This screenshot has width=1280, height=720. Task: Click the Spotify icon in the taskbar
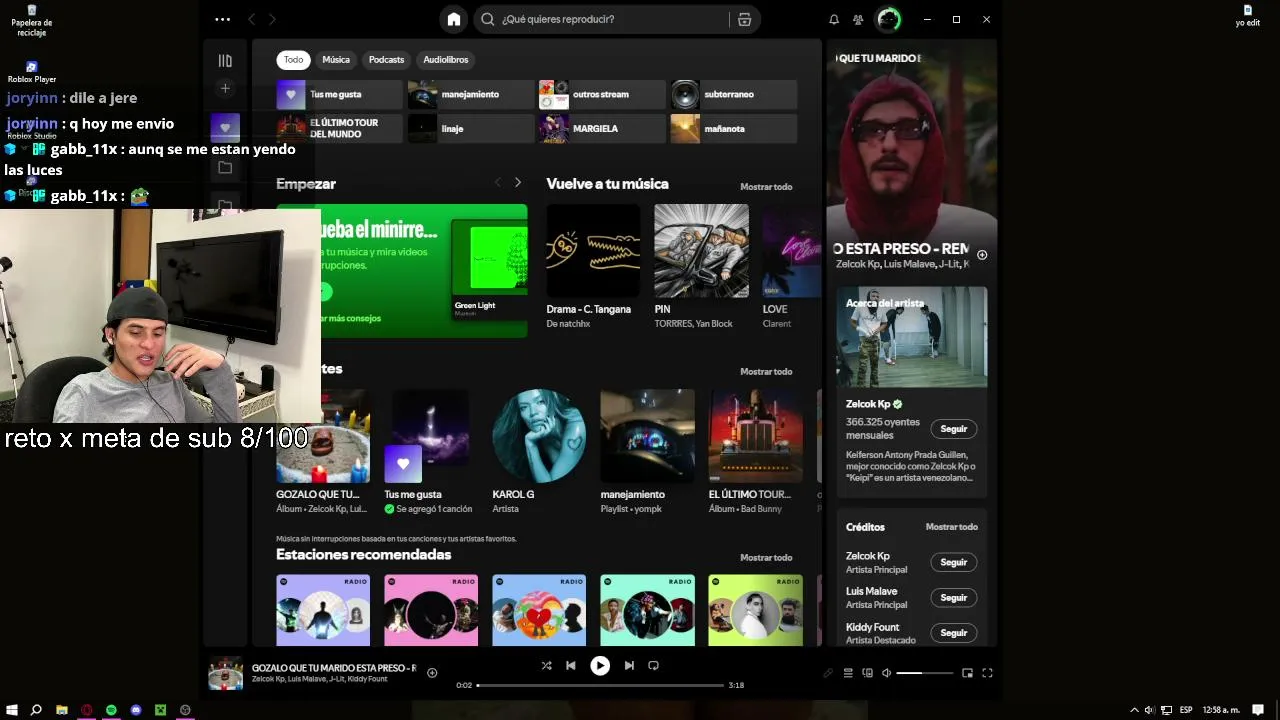(111, 710)
